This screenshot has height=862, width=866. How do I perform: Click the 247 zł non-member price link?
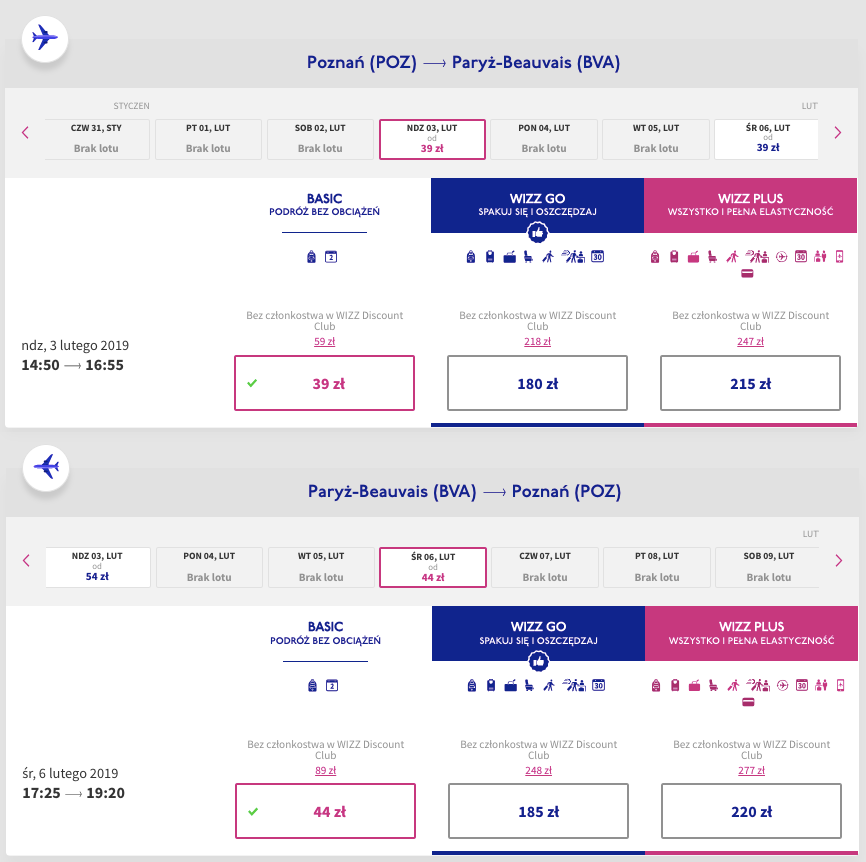750,341
